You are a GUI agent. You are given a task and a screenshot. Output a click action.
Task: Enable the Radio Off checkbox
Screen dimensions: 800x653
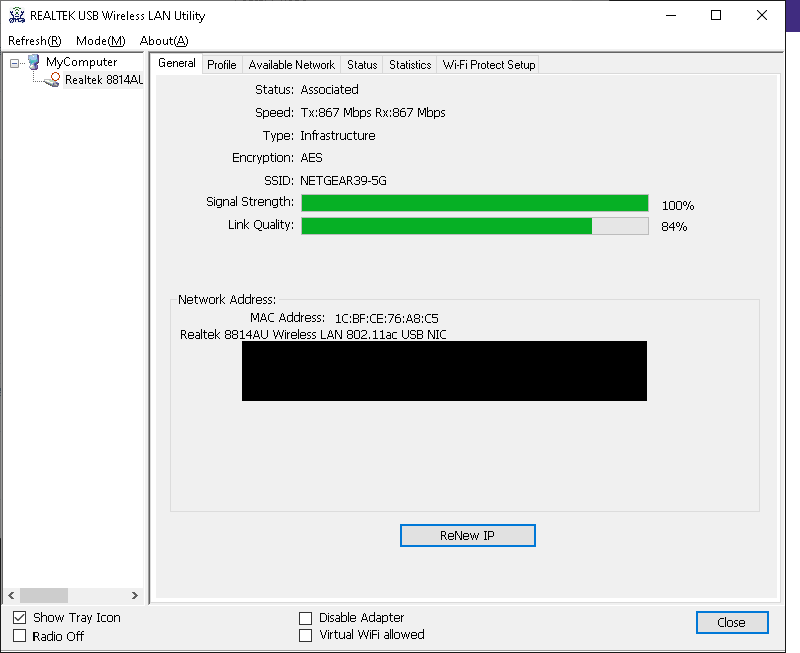pyautogui.click(x=19, y=636)
